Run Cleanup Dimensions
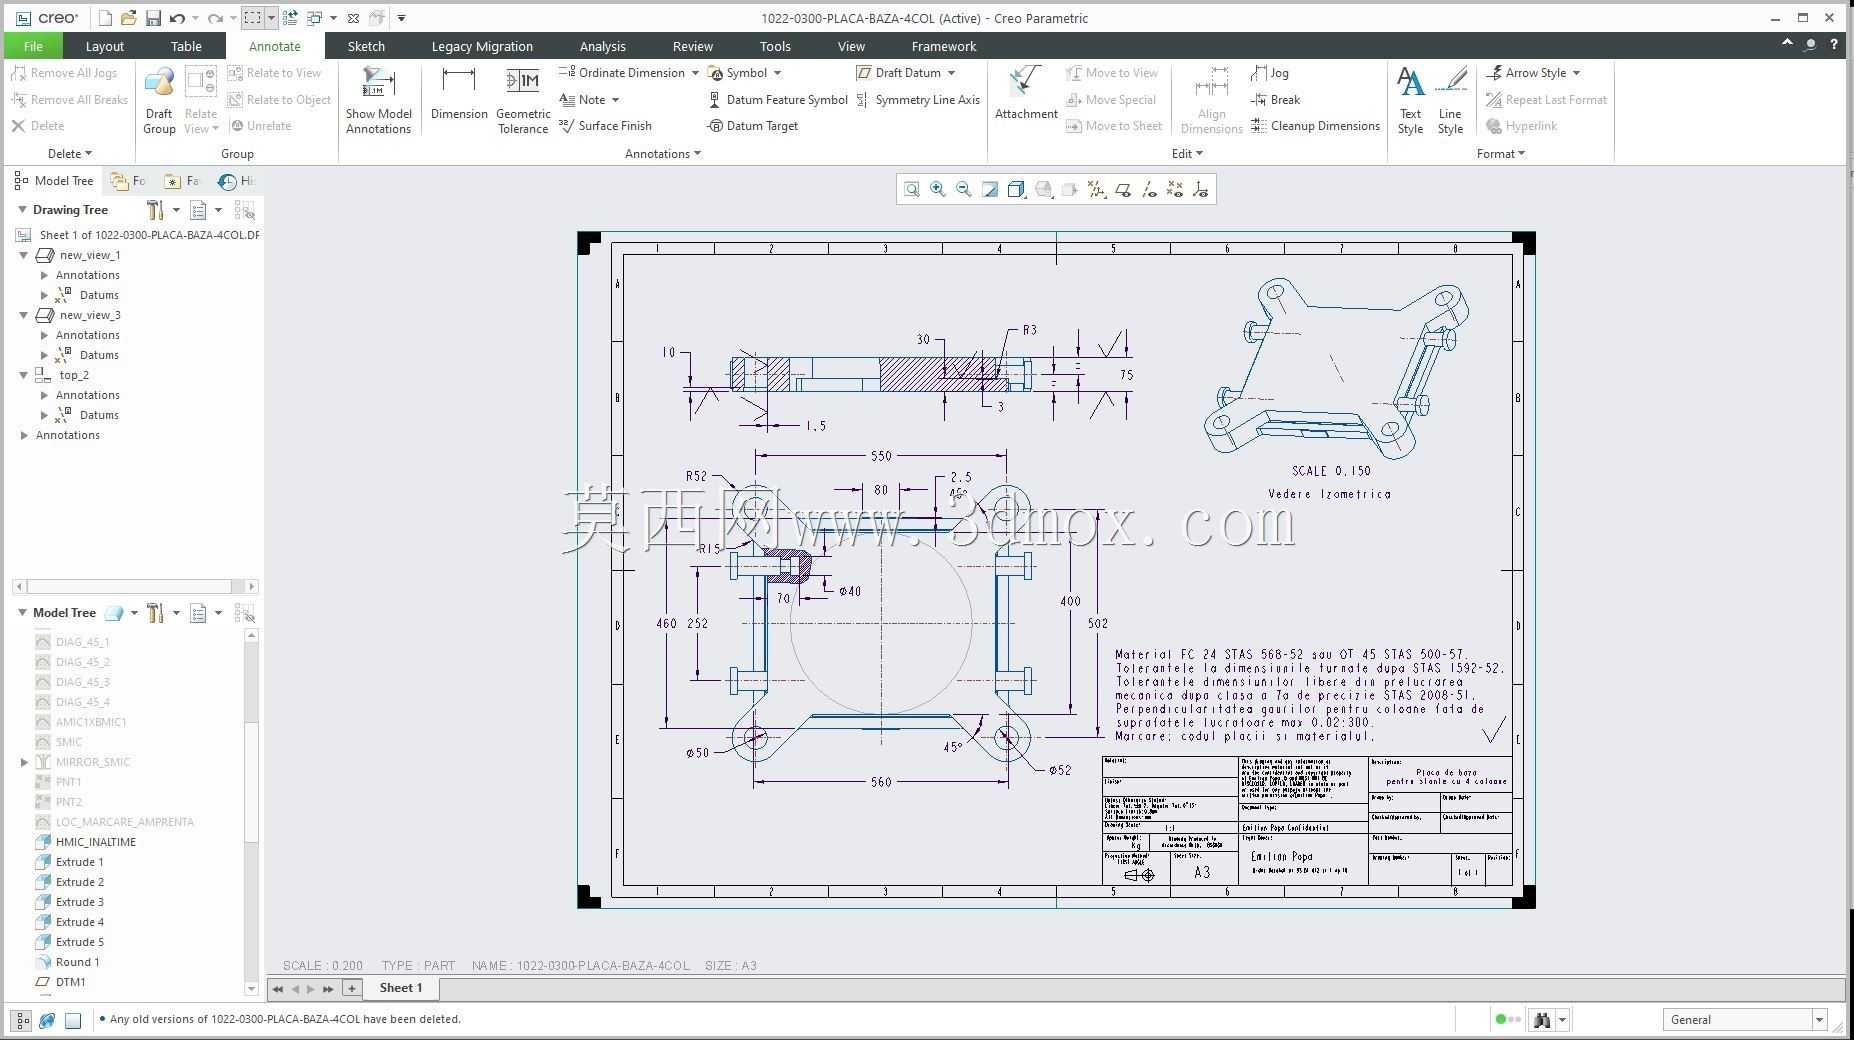This screenshot has width=1854, height=1040. point(1315,126)
